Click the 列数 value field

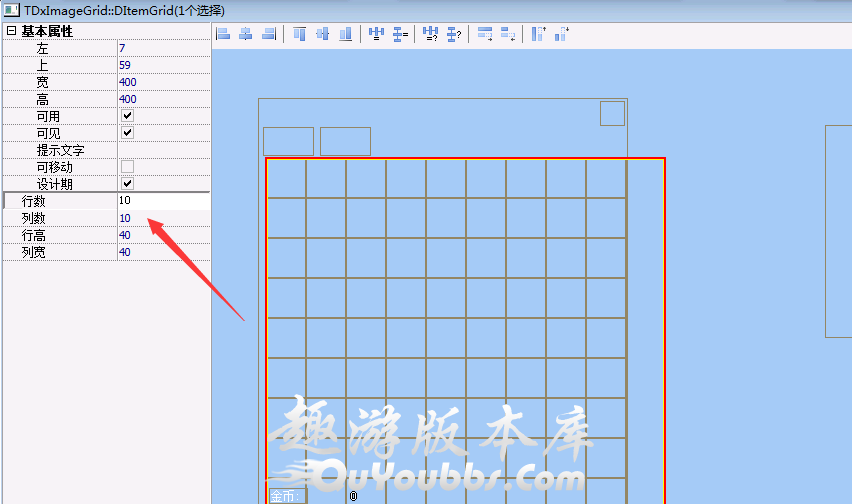[164, 218]
